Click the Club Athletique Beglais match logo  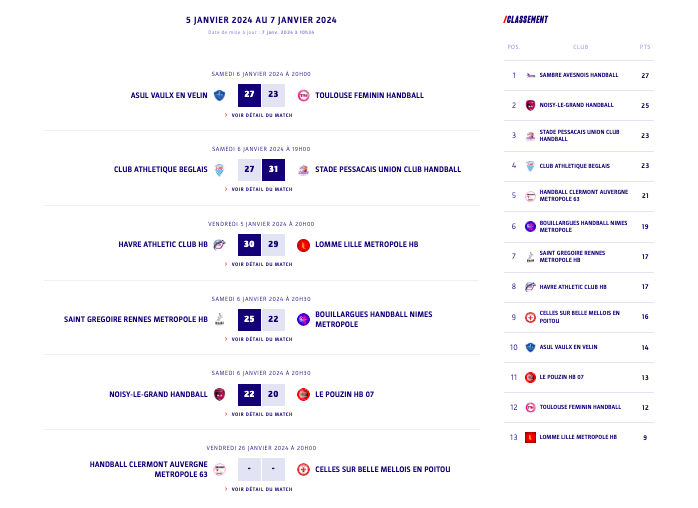point(220,170)
